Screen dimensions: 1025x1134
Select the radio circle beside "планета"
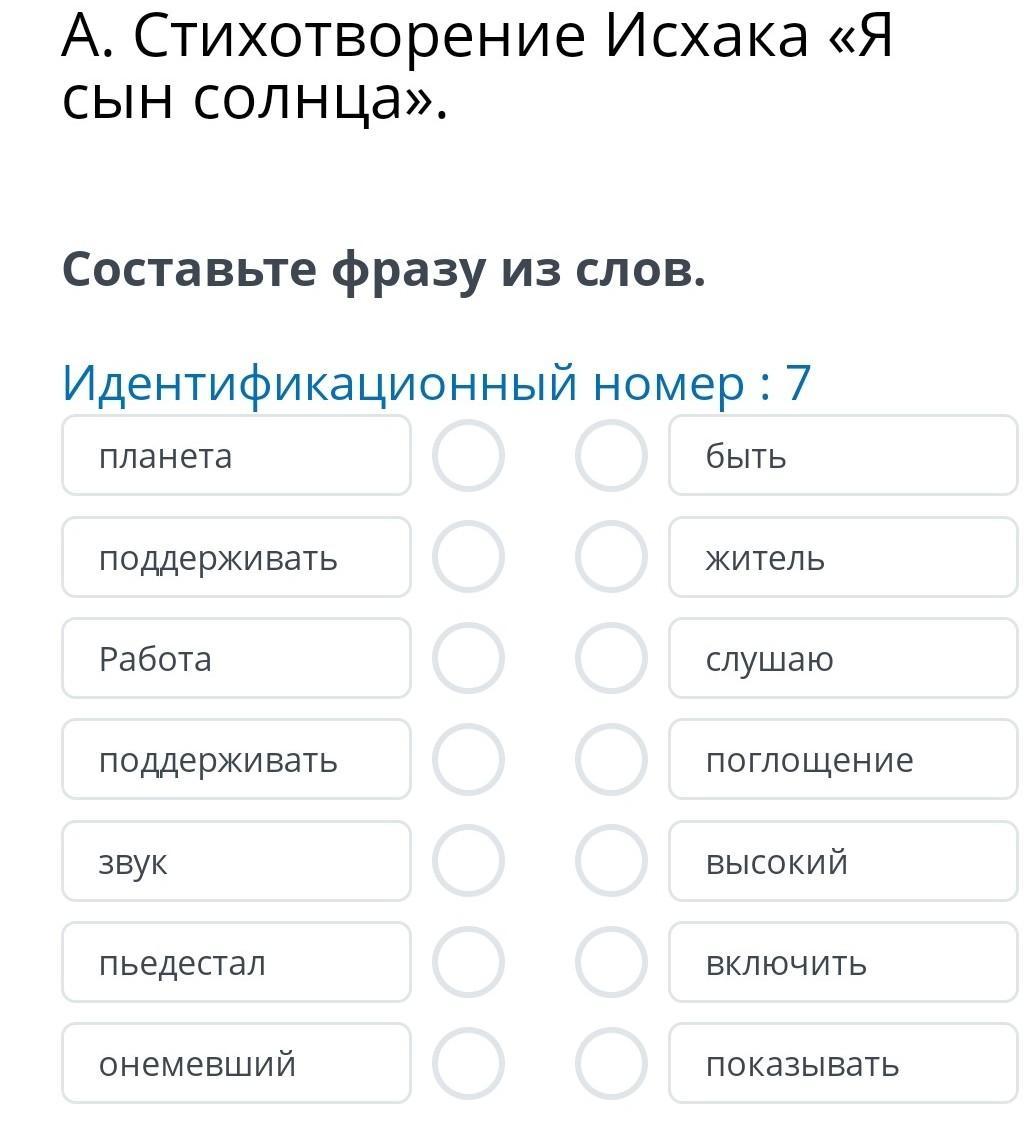click(x=468, y=456)
